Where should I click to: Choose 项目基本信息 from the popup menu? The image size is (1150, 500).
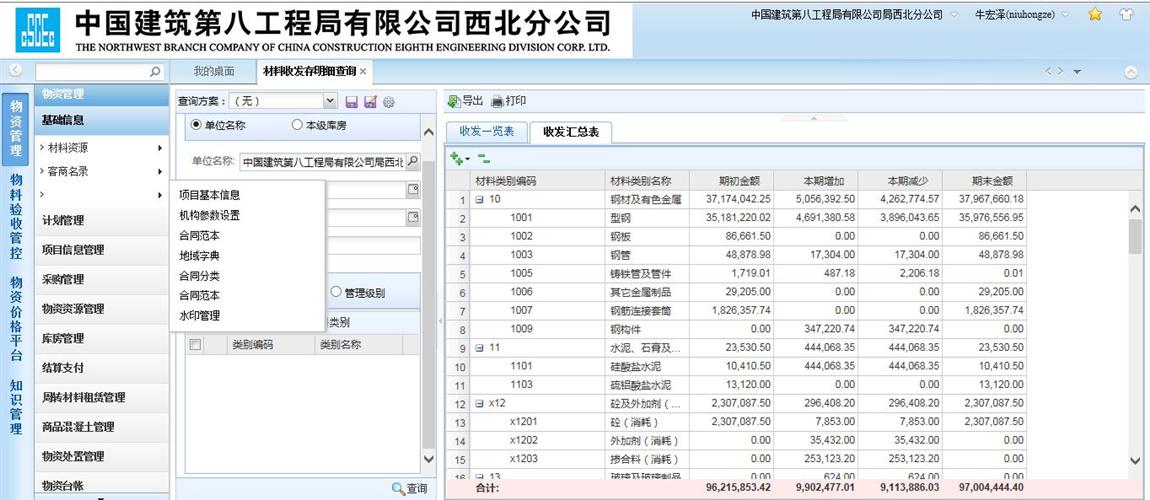(209, 195)
